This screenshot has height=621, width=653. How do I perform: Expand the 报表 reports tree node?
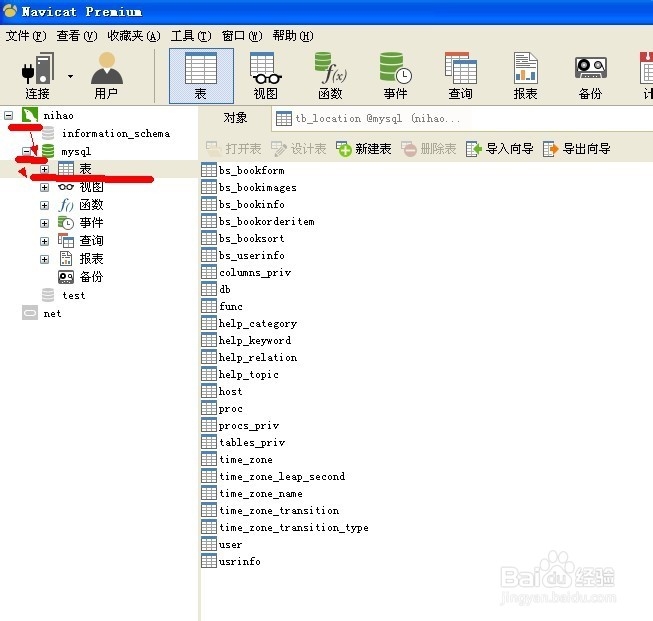click(45, 259)
